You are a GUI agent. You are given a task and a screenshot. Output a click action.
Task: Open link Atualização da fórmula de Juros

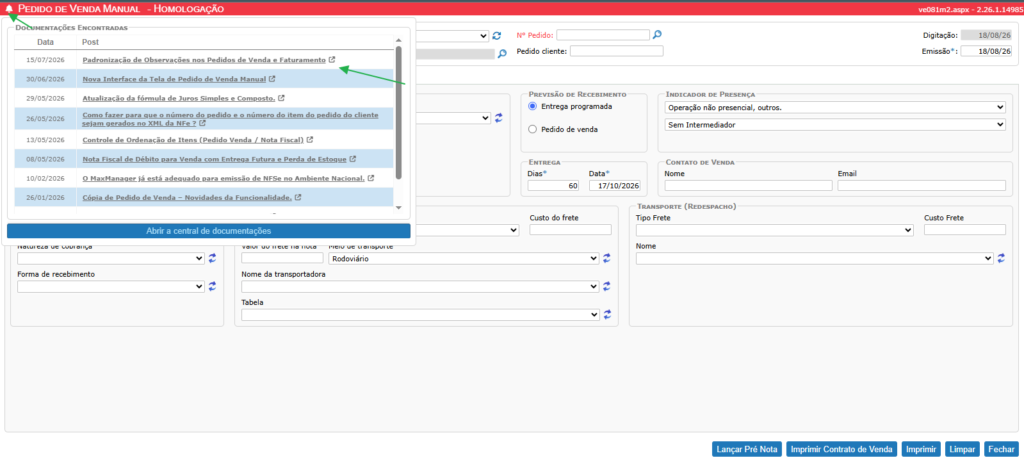[x=178, y=99]
